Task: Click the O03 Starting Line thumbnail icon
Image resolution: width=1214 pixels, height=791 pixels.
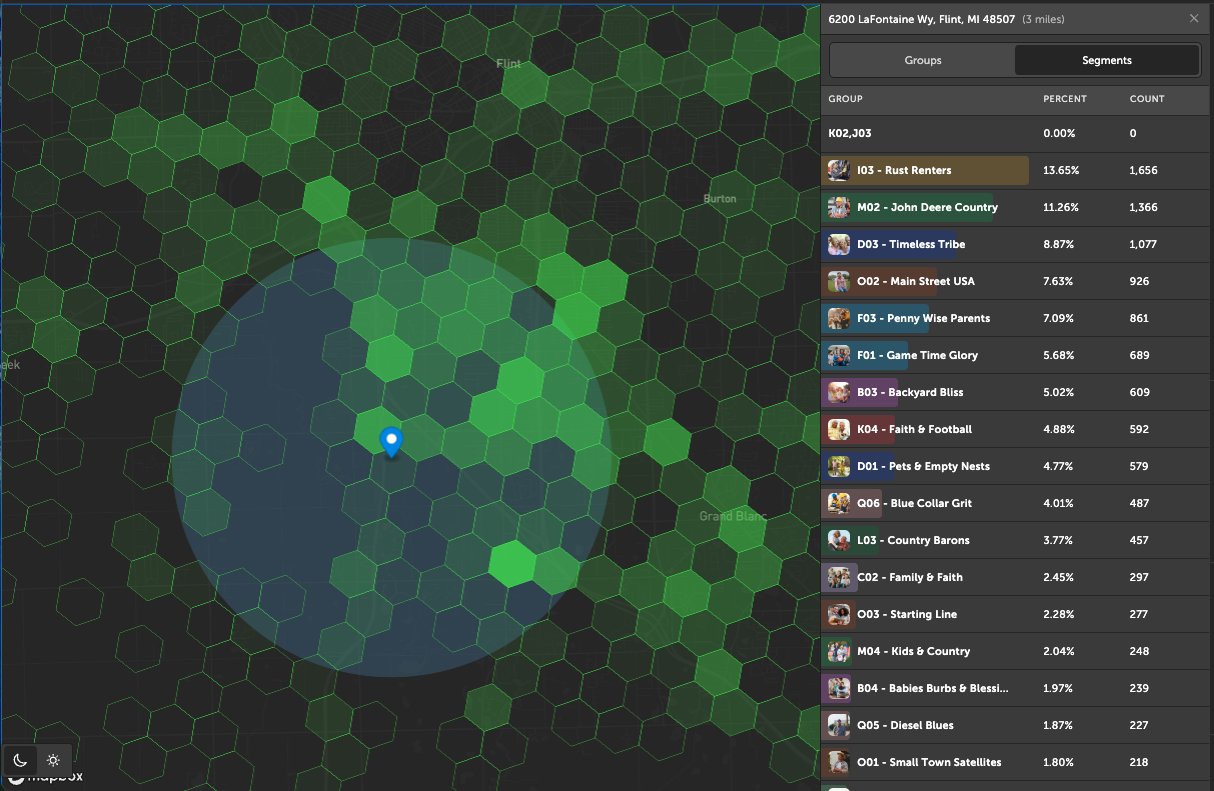Action: click(x=839, y=614)
